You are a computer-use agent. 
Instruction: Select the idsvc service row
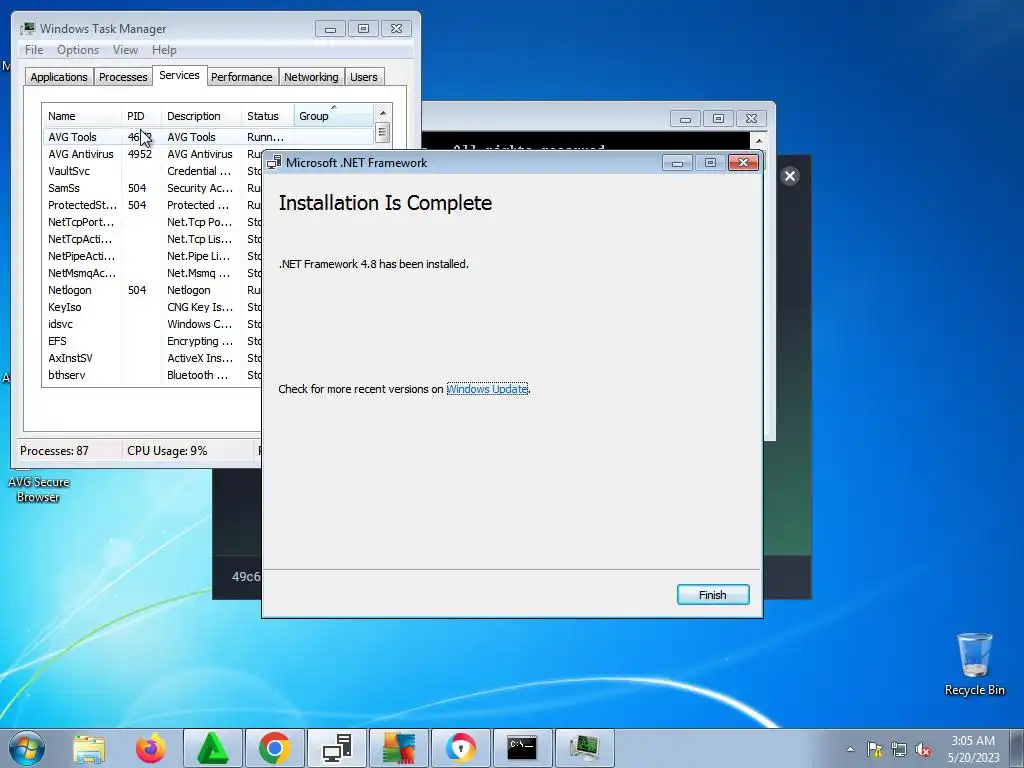pyautogui.click(x=152, y=324)
